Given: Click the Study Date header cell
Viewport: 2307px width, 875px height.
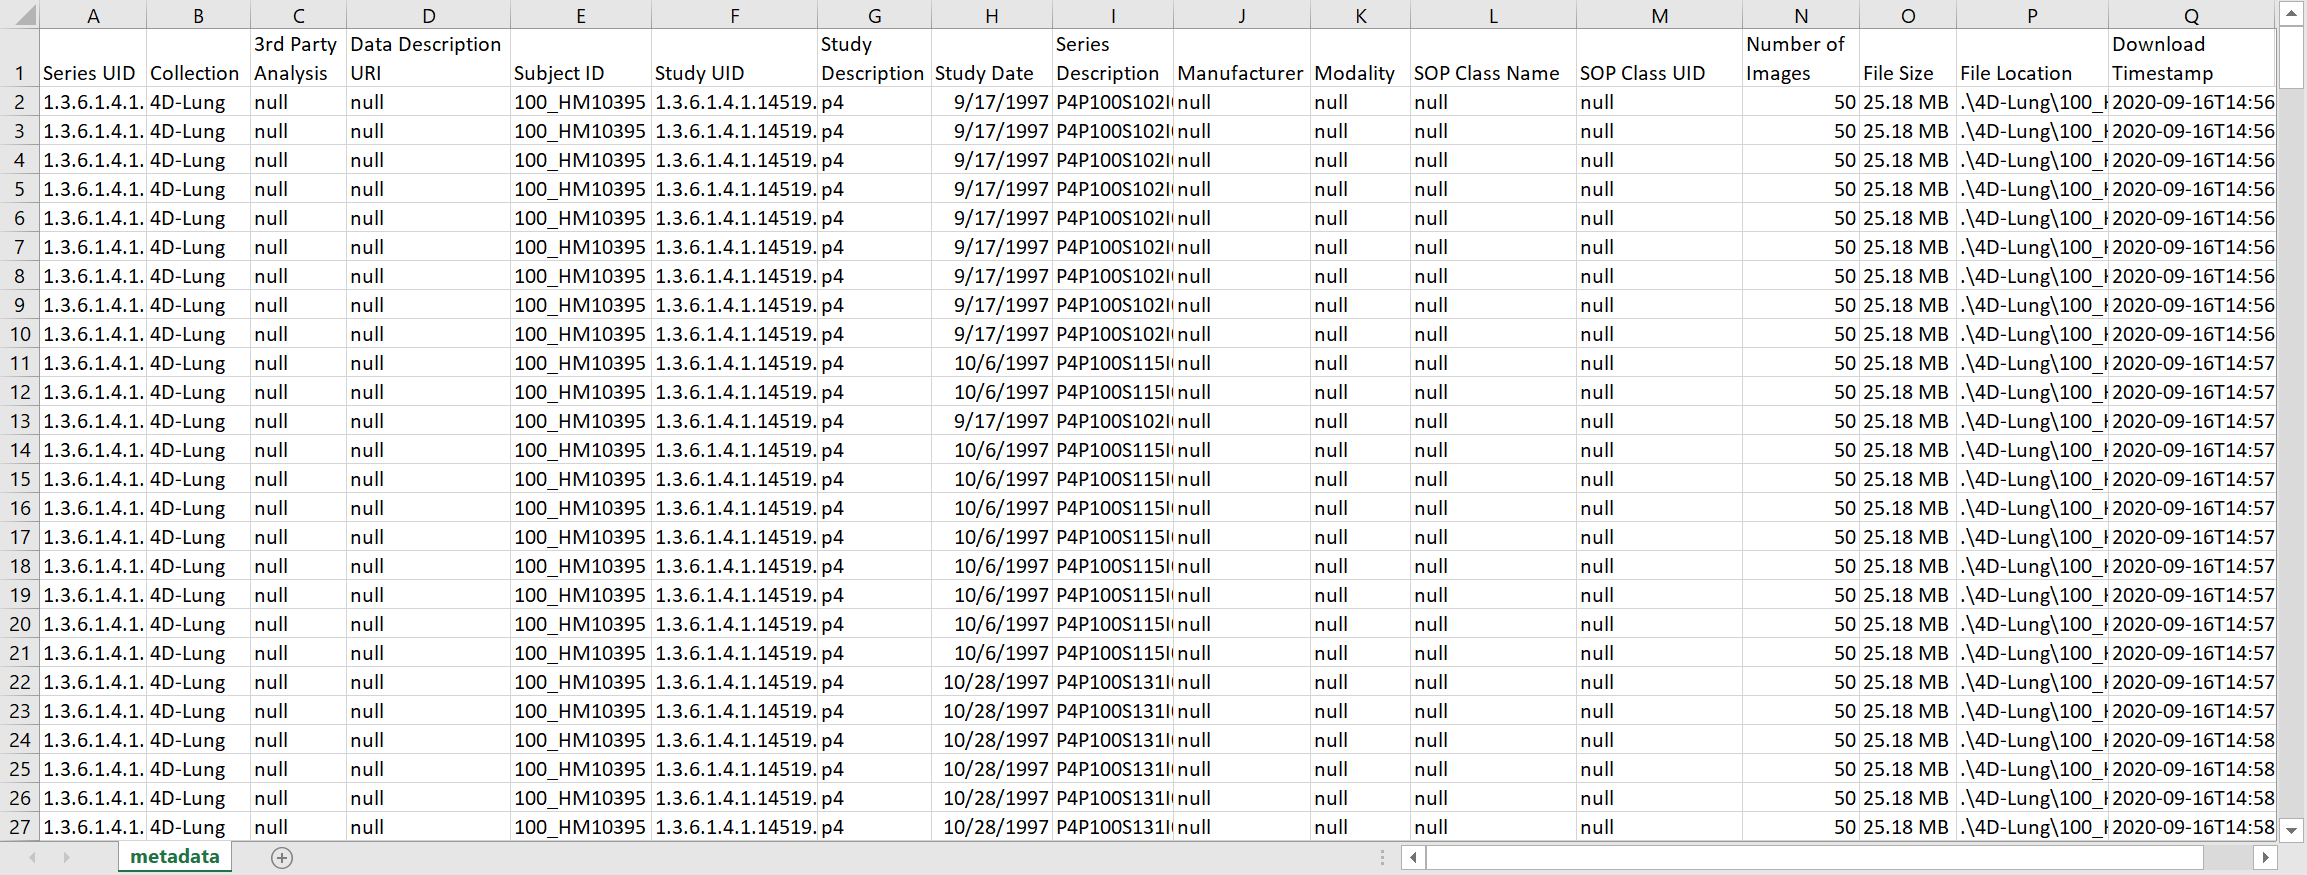Looking at the screenshot, I should point(991,58).
